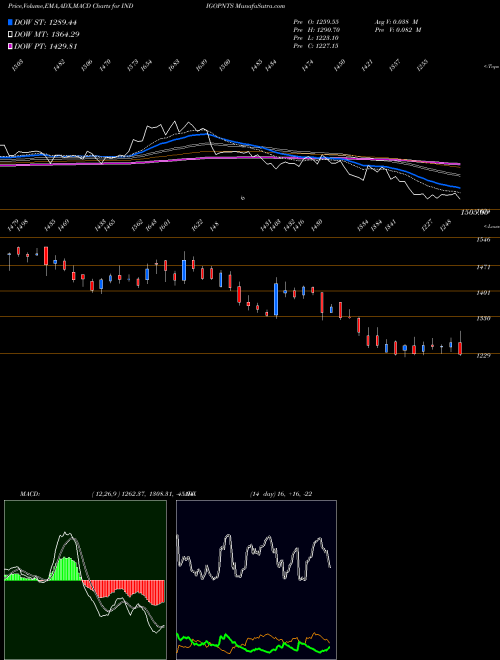Click the thick blue EMA line peak

(206, 134)
